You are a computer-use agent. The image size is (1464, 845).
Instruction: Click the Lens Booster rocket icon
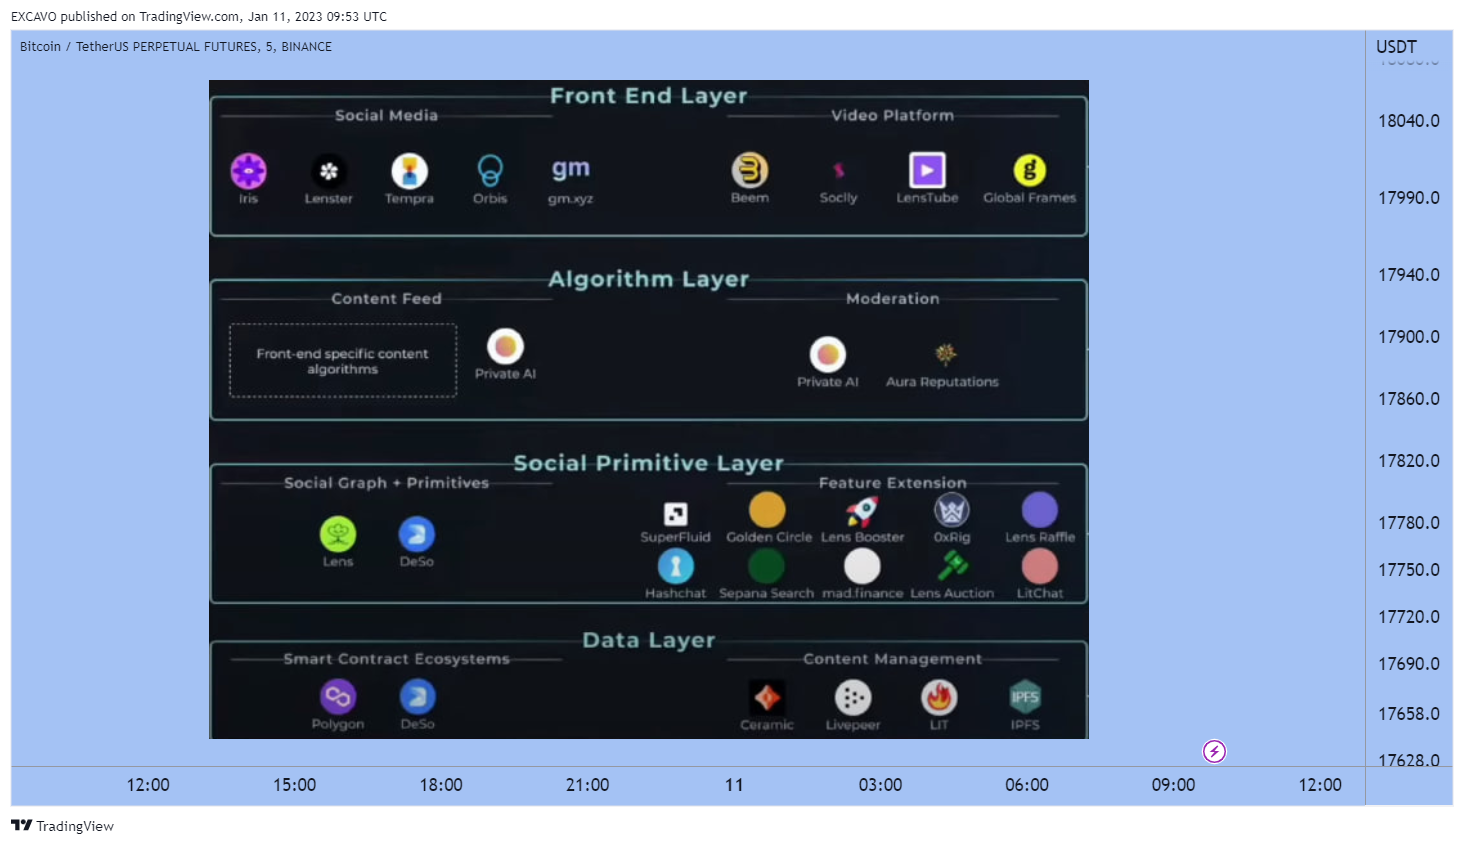coord(862,511)
